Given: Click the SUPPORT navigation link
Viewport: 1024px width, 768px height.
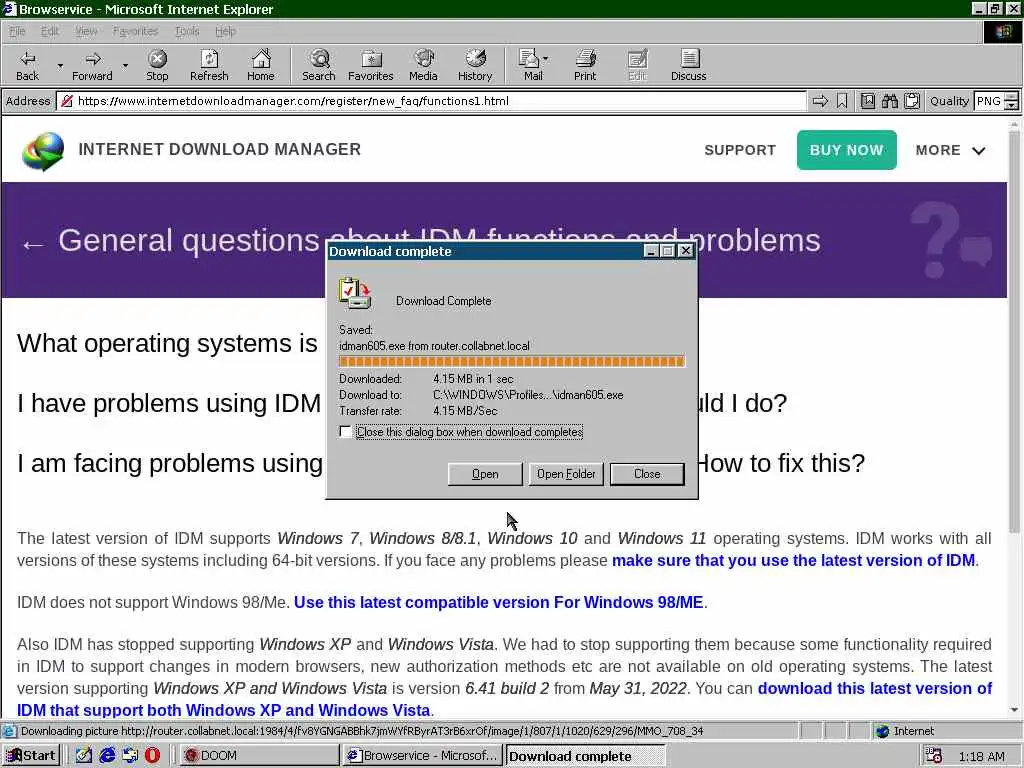Looking at the screenshot, I should coord(740,150).
